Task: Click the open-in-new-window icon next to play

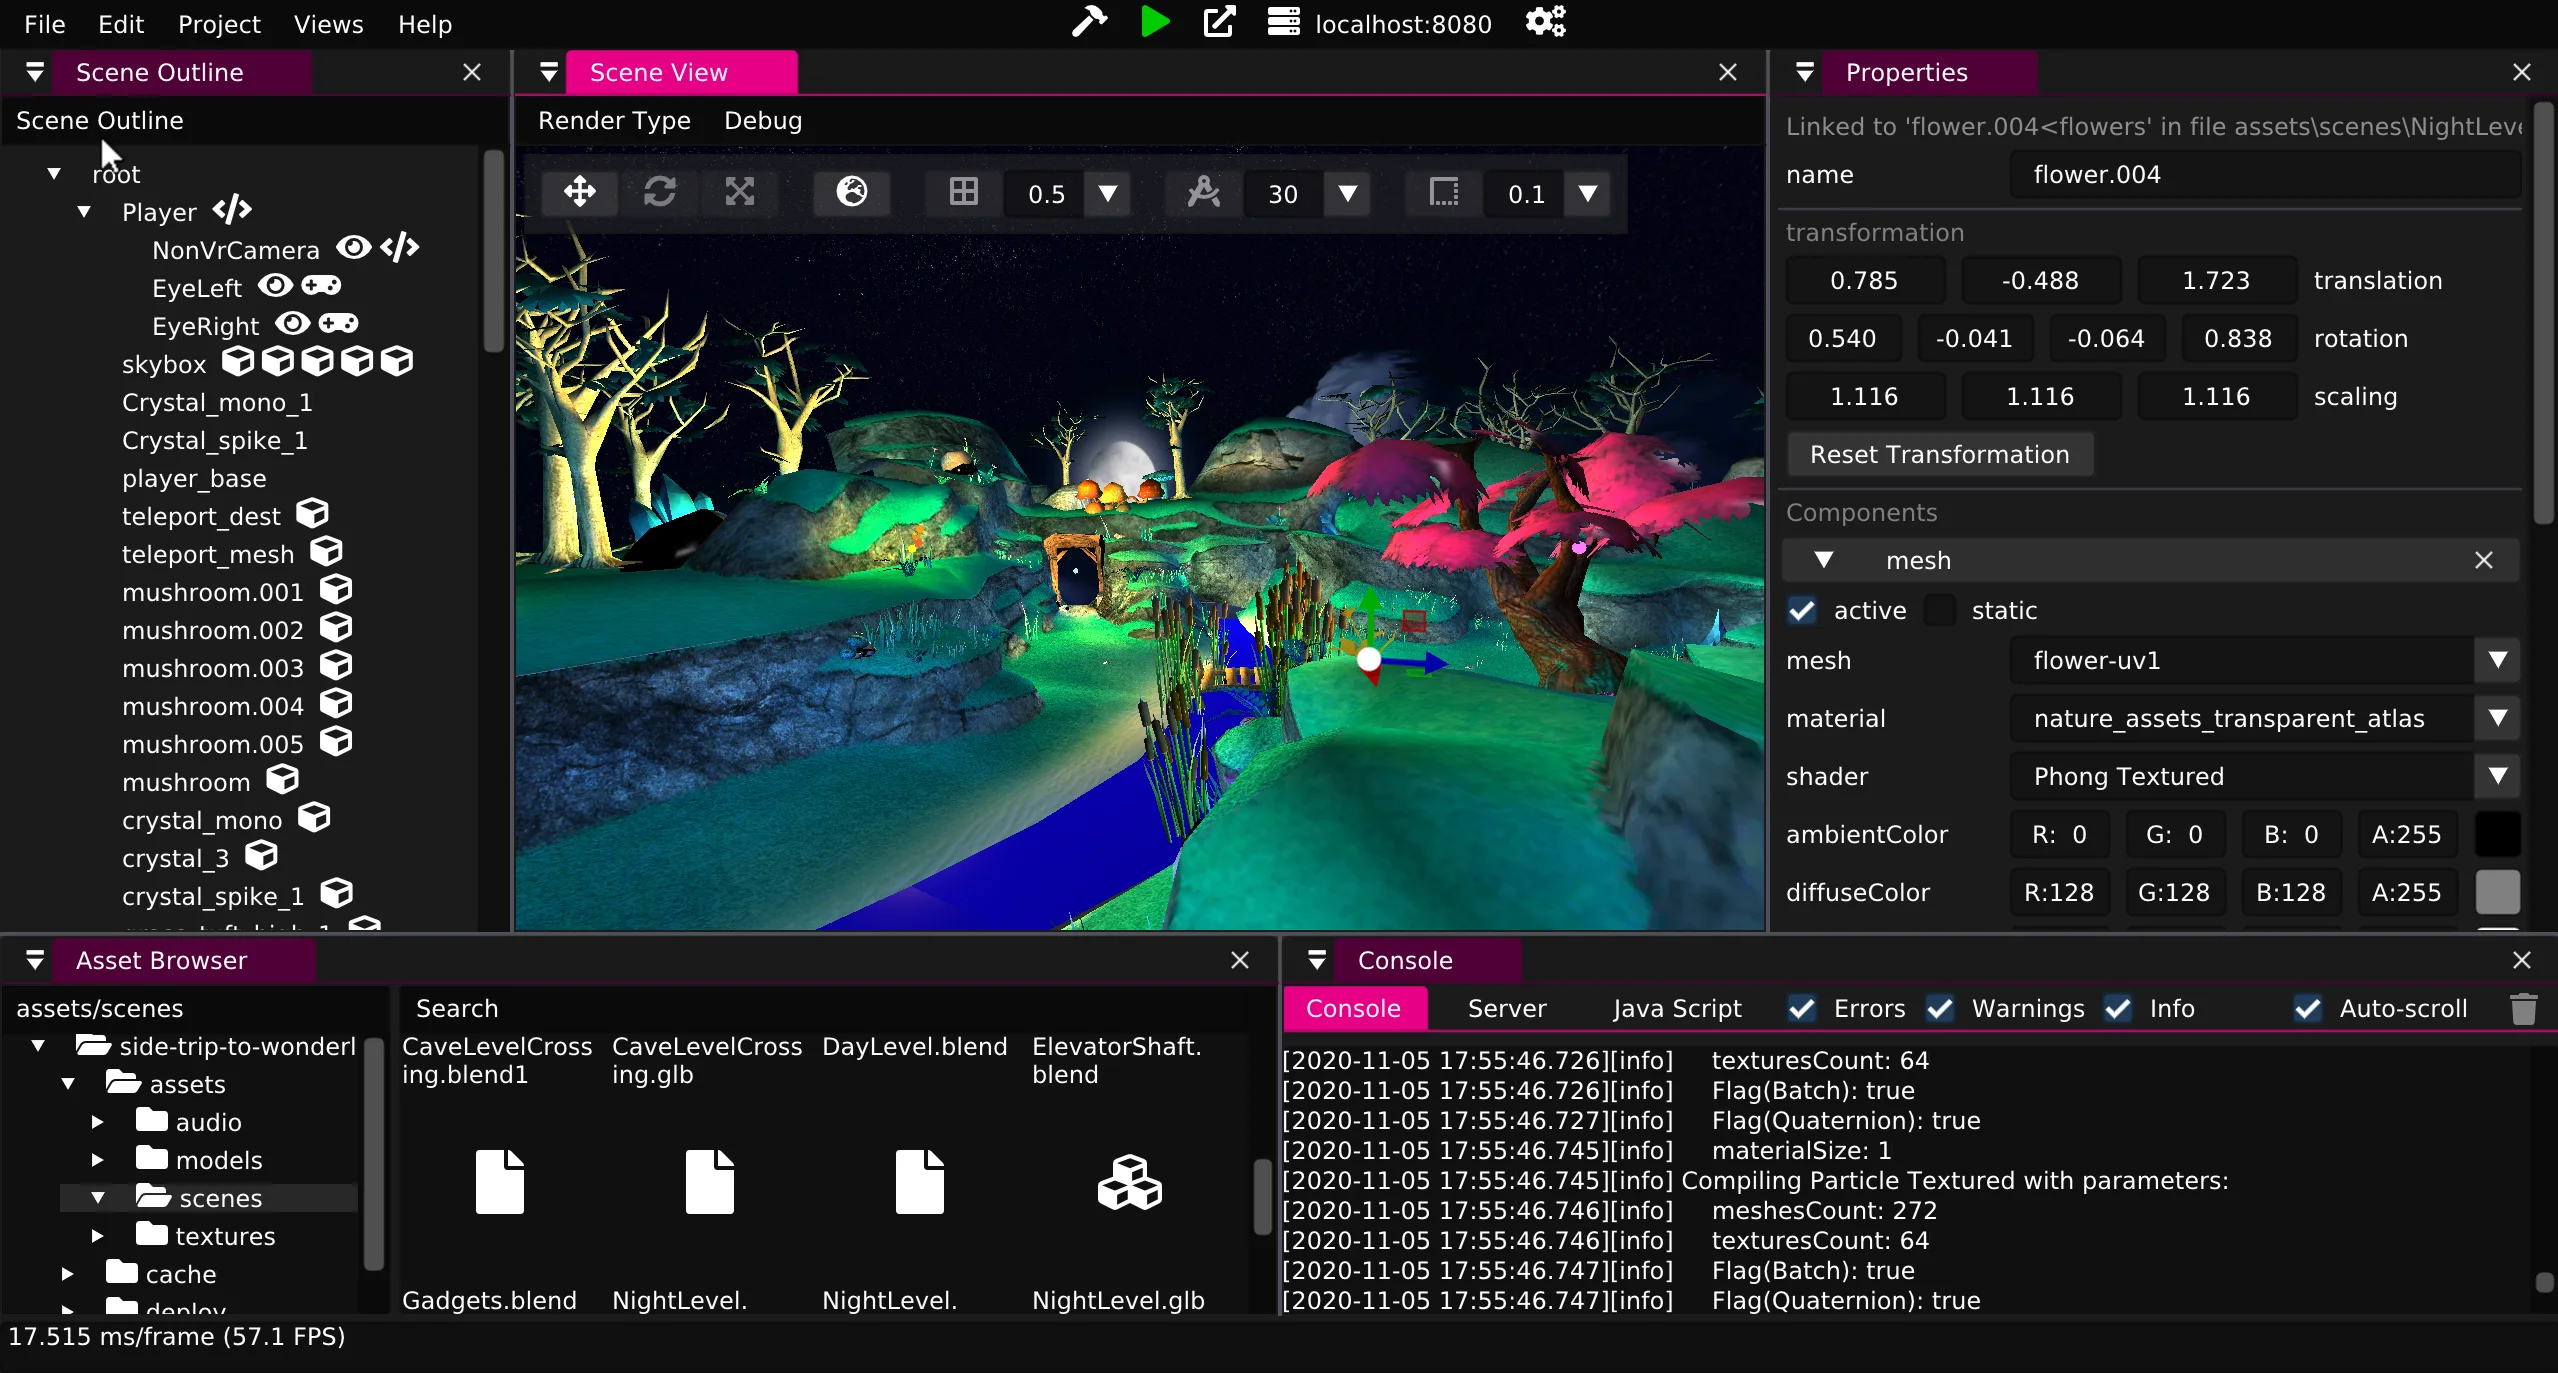Action: pyautogui.click(x=1218, y=21)
